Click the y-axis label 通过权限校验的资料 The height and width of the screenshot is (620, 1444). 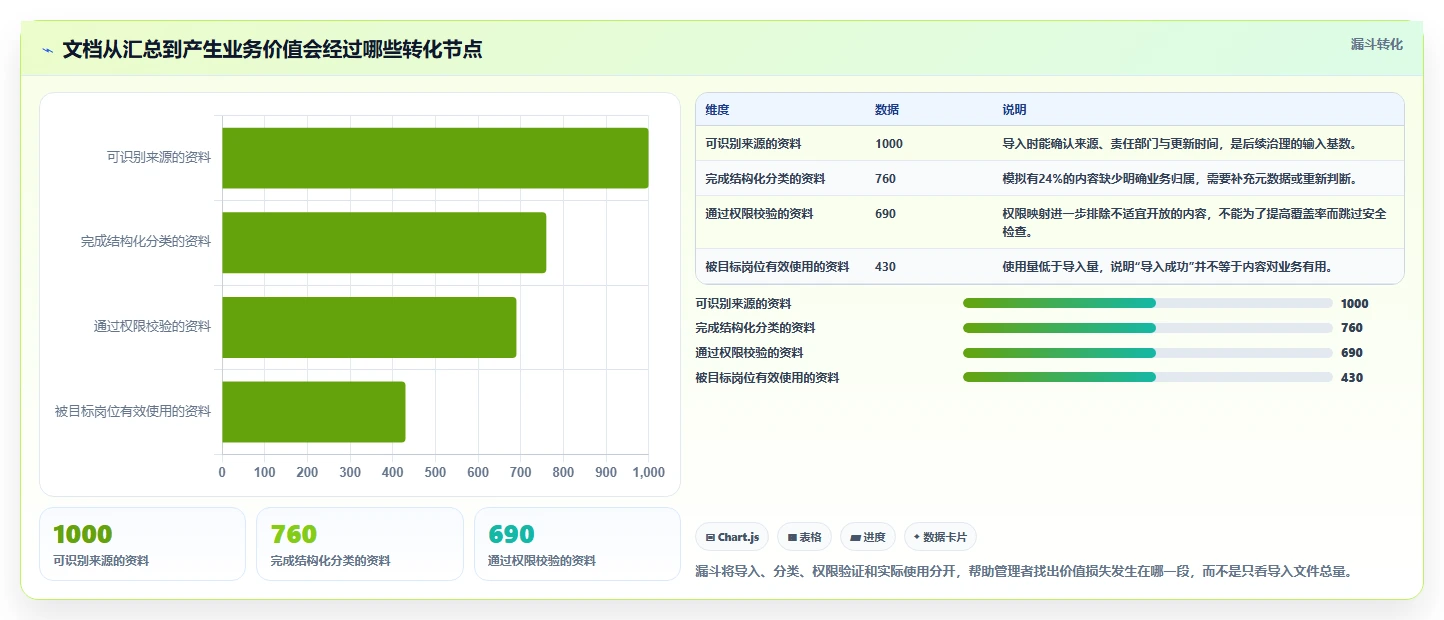tap(153, 326)
